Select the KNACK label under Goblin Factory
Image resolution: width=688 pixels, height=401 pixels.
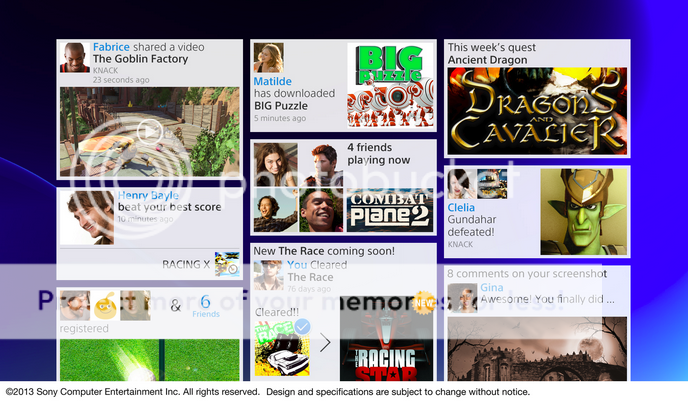coord(105,70)
